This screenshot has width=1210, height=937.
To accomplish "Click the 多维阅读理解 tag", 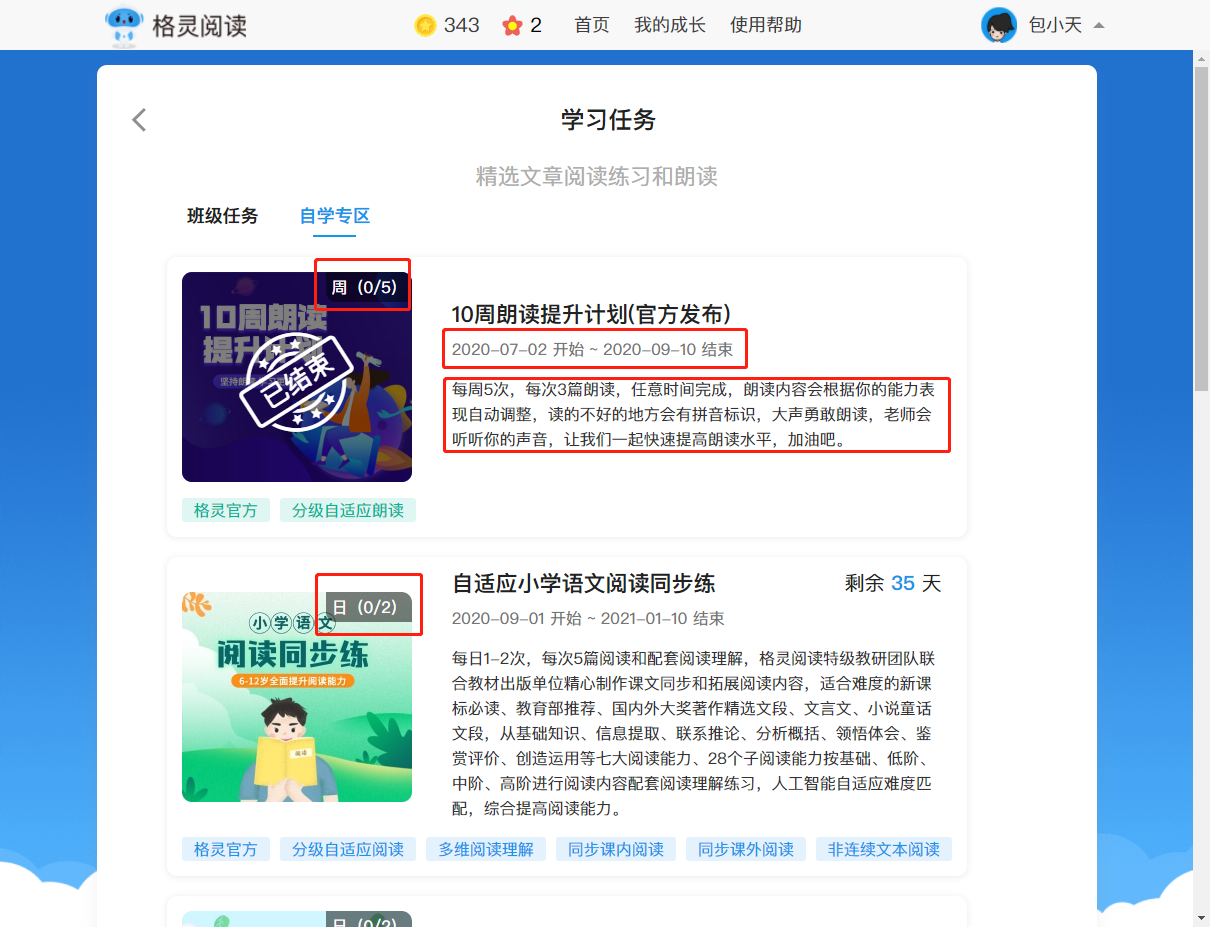I will 486,849.
